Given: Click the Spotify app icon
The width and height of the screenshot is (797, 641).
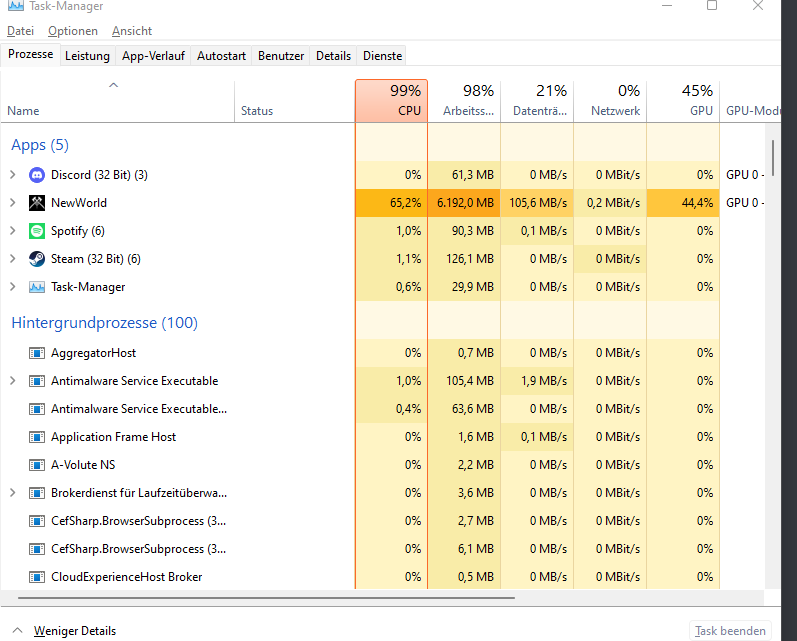Looking at the screenshot, I should coord(37,231).
